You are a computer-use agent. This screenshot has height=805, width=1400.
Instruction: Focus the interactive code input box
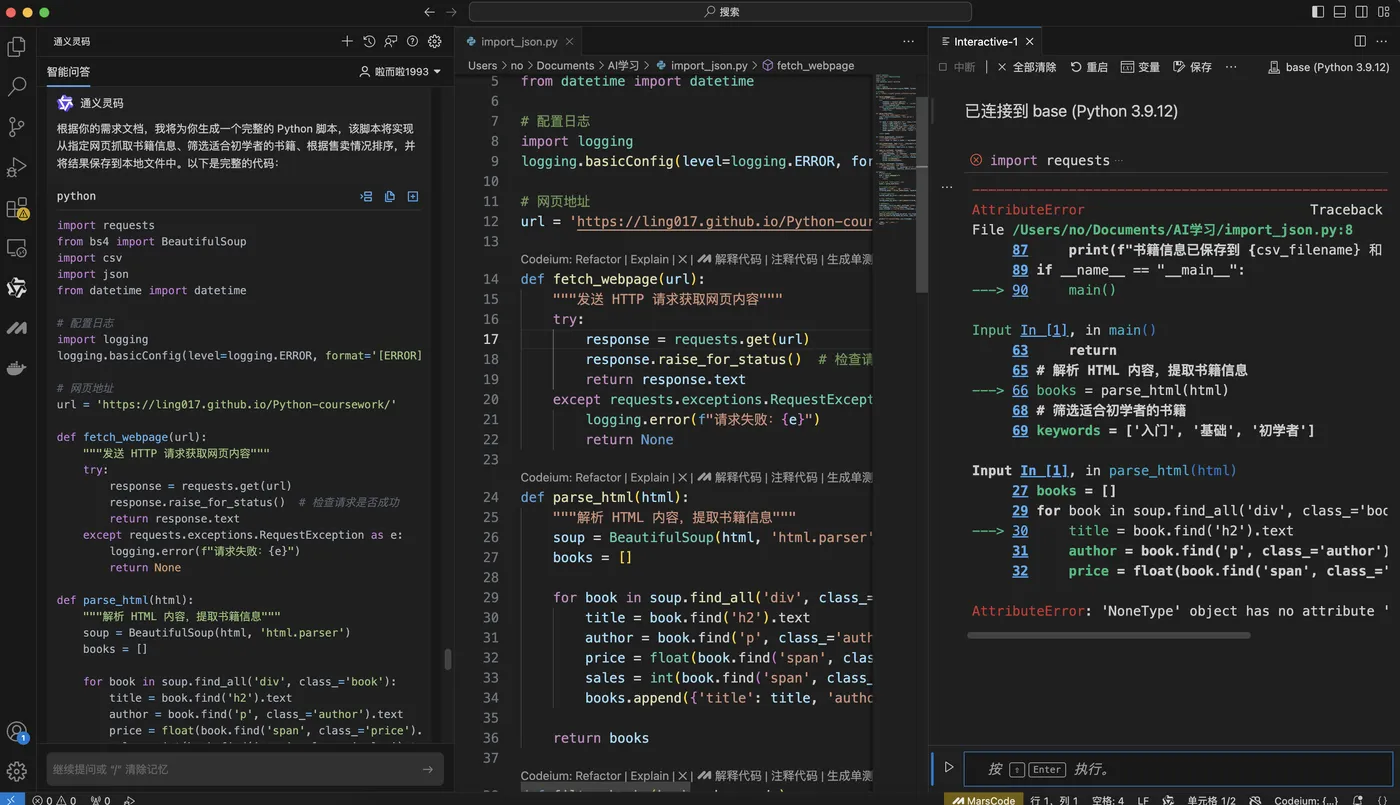(1177, 769)
